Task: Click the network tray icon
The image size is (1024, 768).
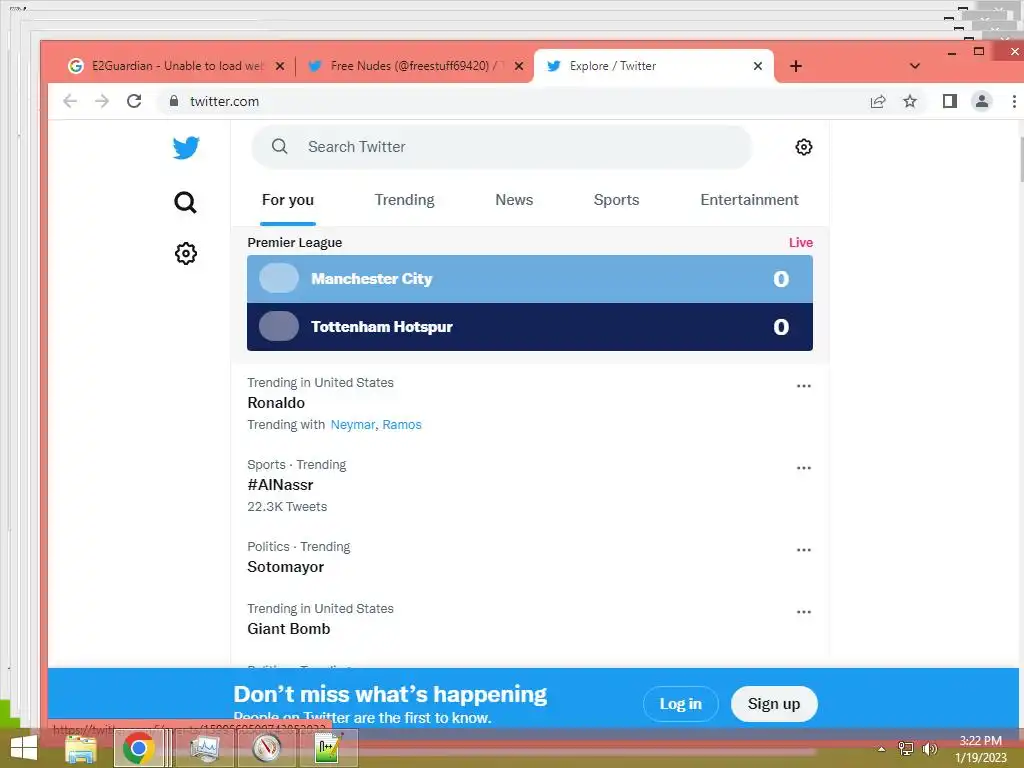Action: click(x=905, y=749)
